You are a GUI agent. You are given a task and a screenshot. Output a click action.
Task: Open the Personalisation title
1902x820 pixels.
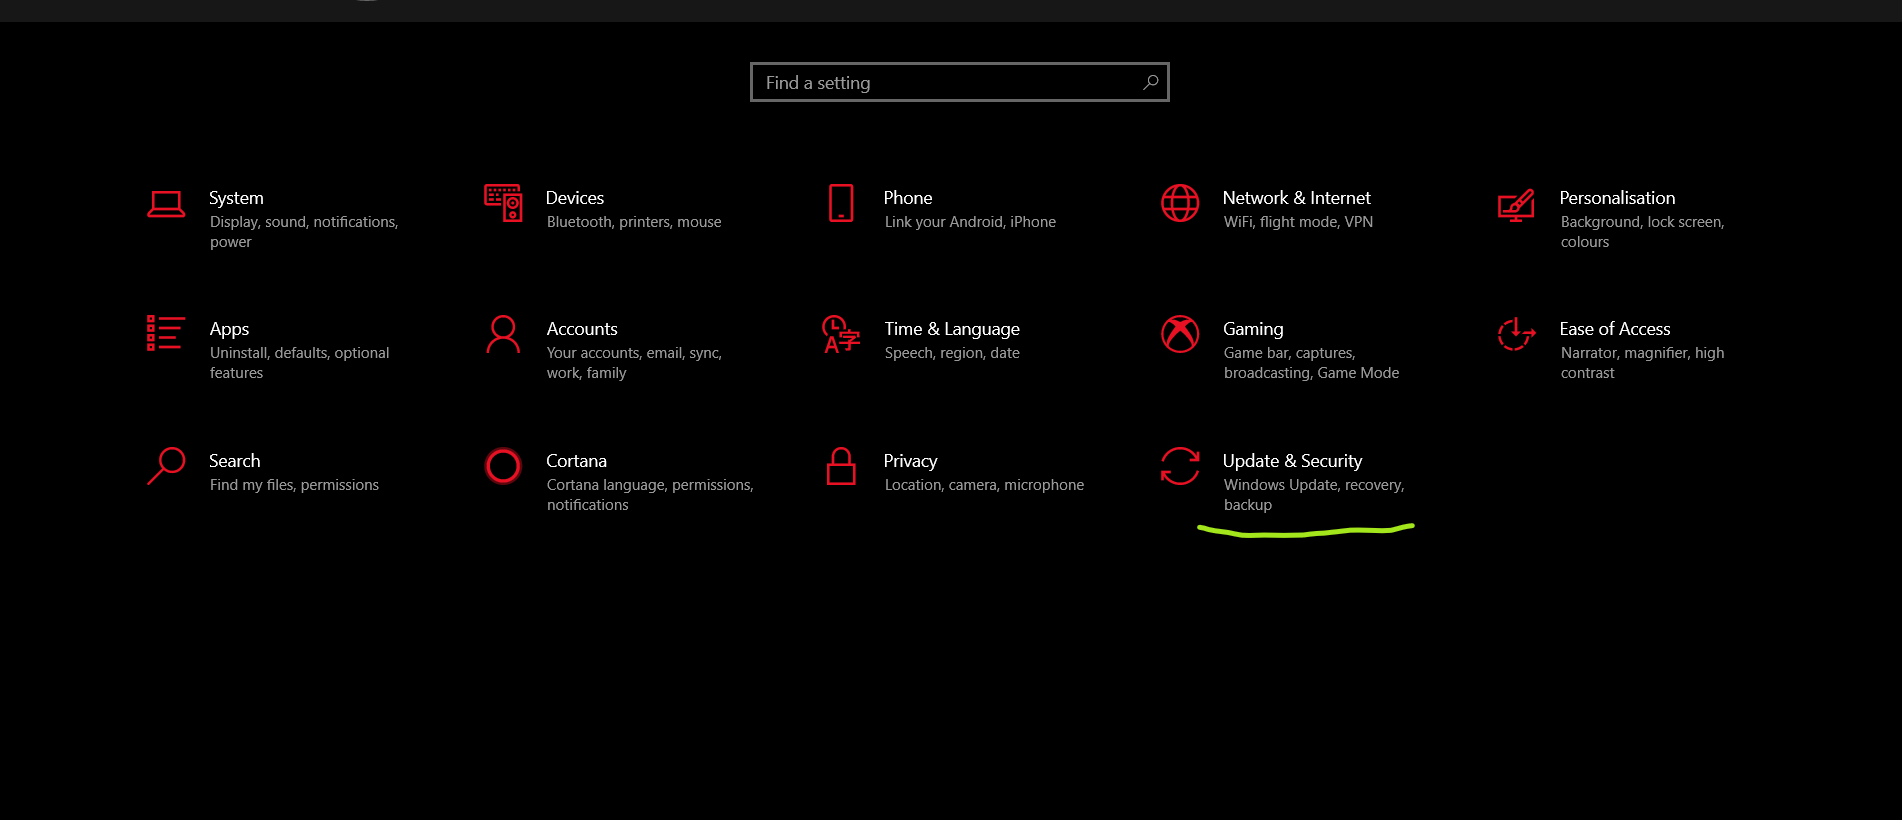1617,198
